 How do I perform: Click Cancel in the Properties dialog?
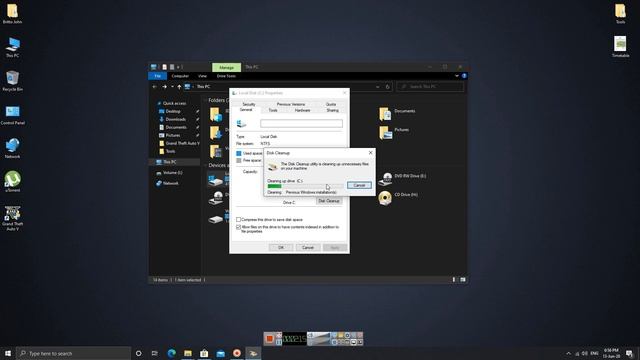click(308, 248)
